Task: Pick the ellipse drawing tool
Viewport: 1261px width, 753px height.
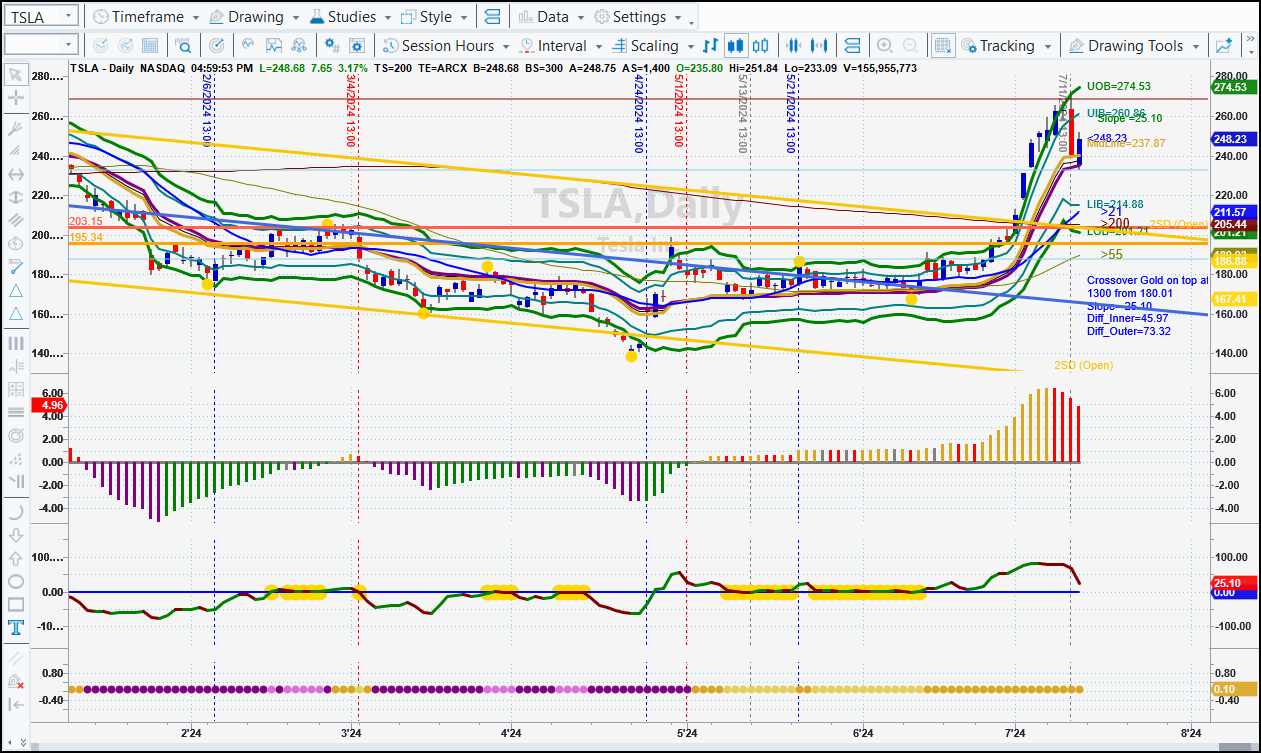Action: click(x=16, y=581)
